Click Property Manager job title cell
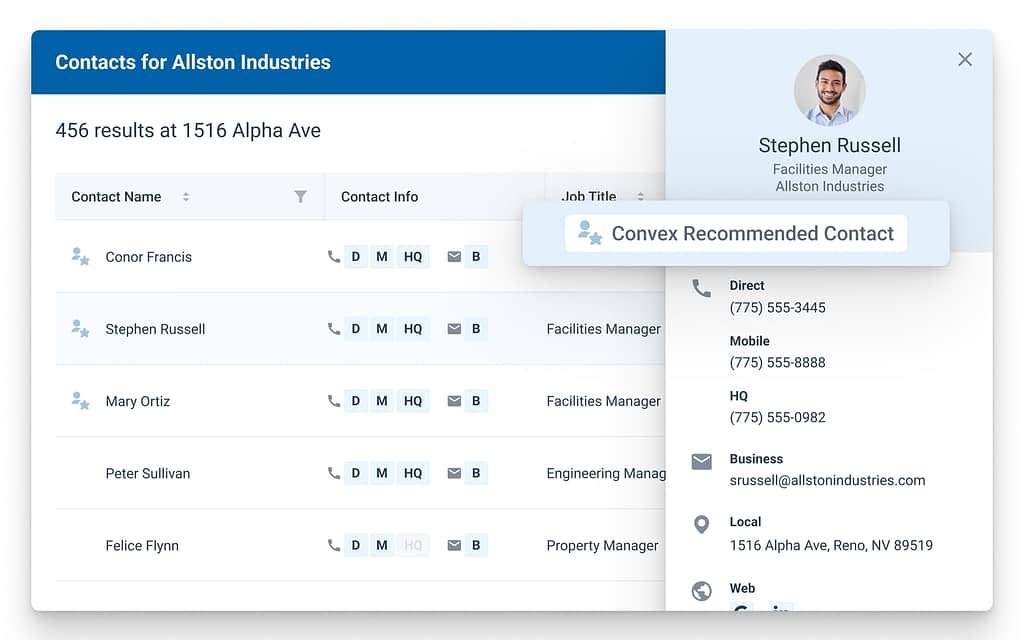This screenshot has width=1024, height=640. (602, 545)
